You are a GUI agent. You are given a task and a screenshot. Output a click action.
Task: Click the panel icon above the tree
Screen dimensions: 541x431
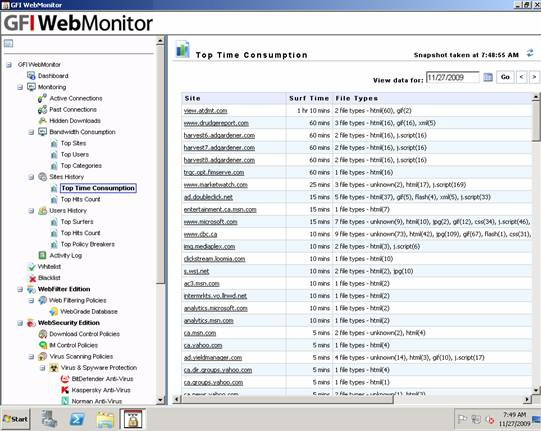[x=8, y=43]
